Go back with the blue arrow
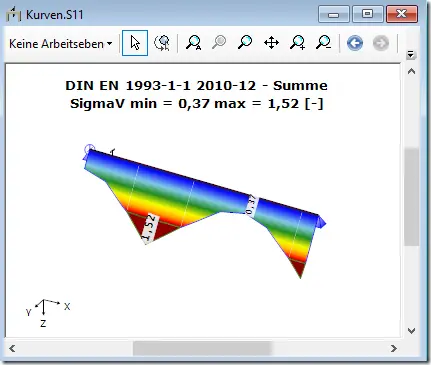The width and height of the screenshot is (431, 365). [355, 43]
